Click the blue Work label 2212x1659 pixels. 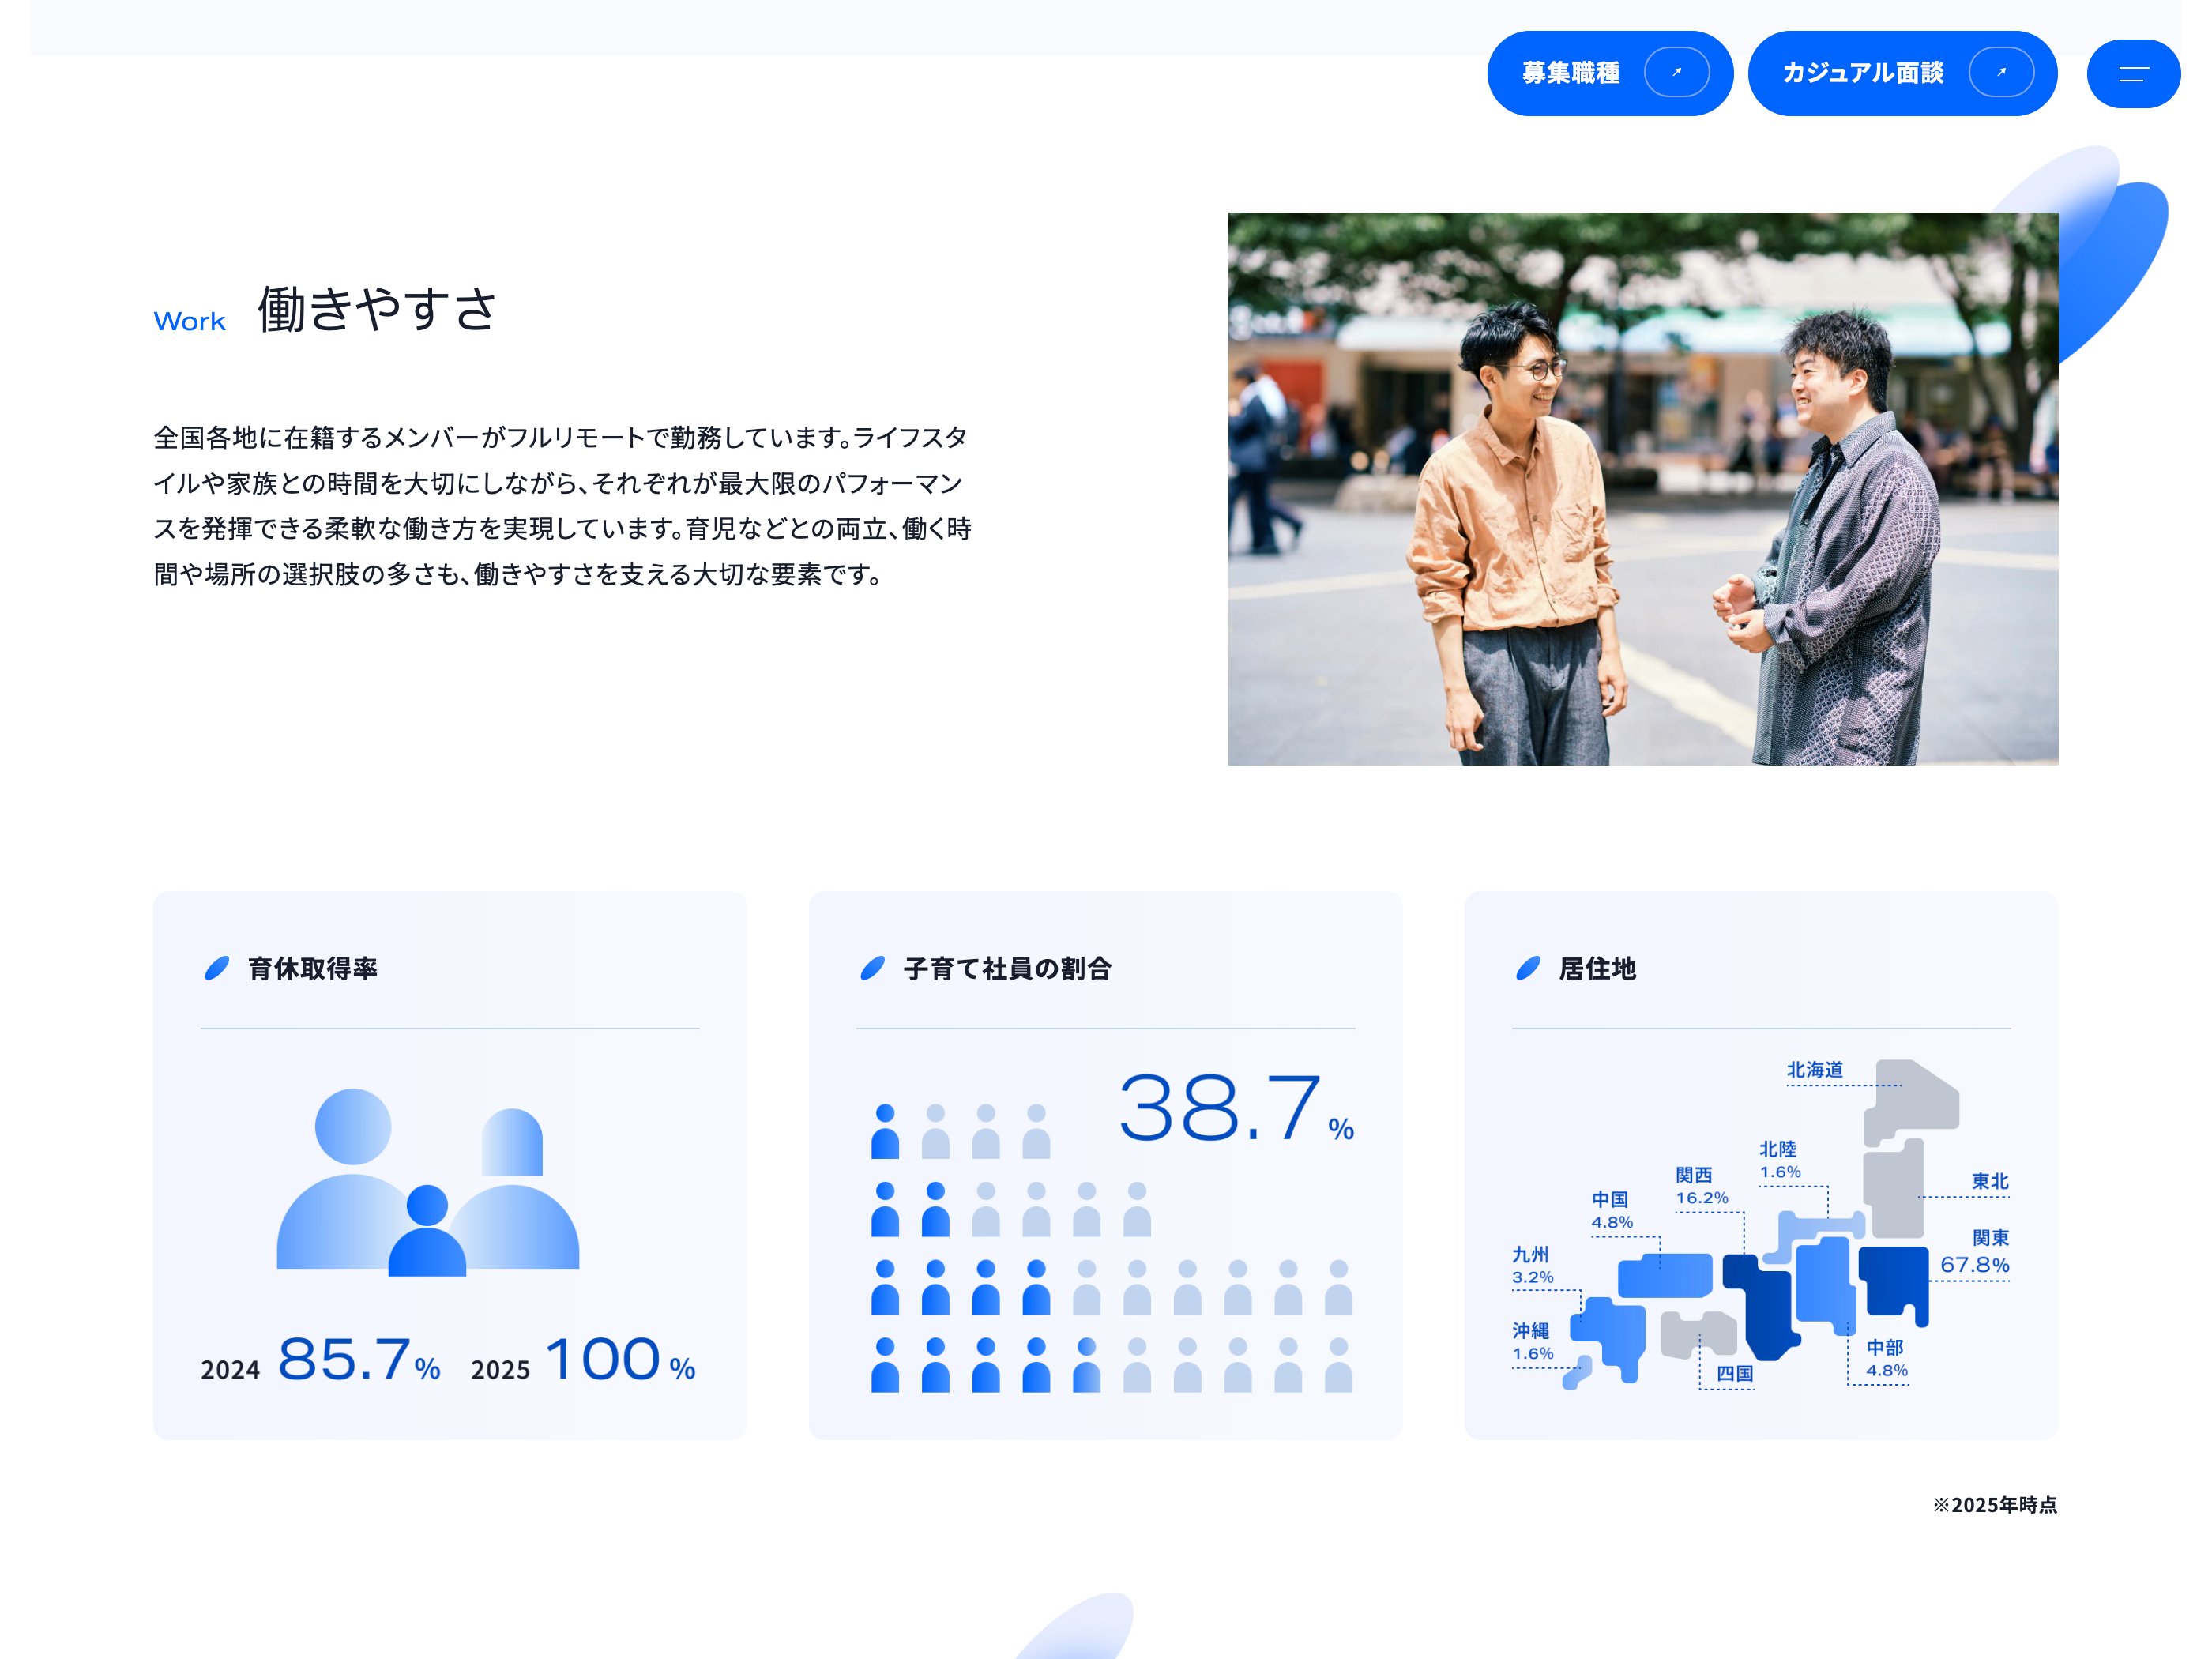tap(189, 322)
